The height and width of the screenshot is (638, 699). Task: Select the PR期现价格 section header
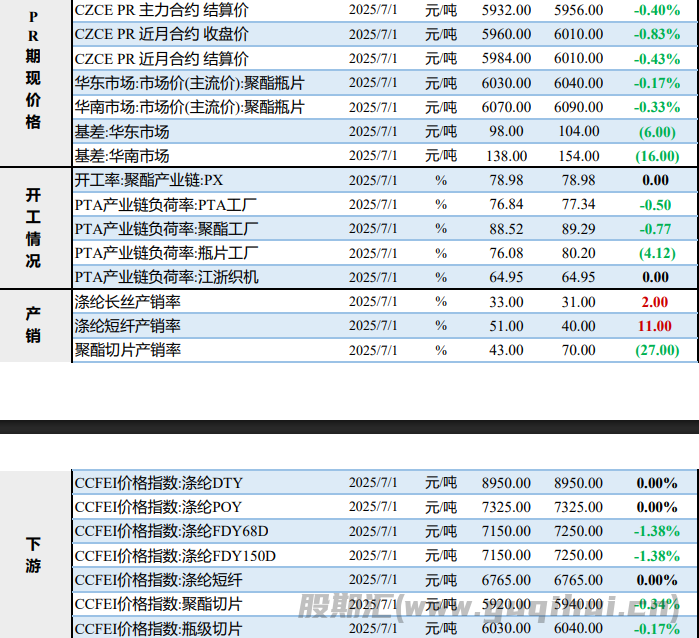click(33, 70)
